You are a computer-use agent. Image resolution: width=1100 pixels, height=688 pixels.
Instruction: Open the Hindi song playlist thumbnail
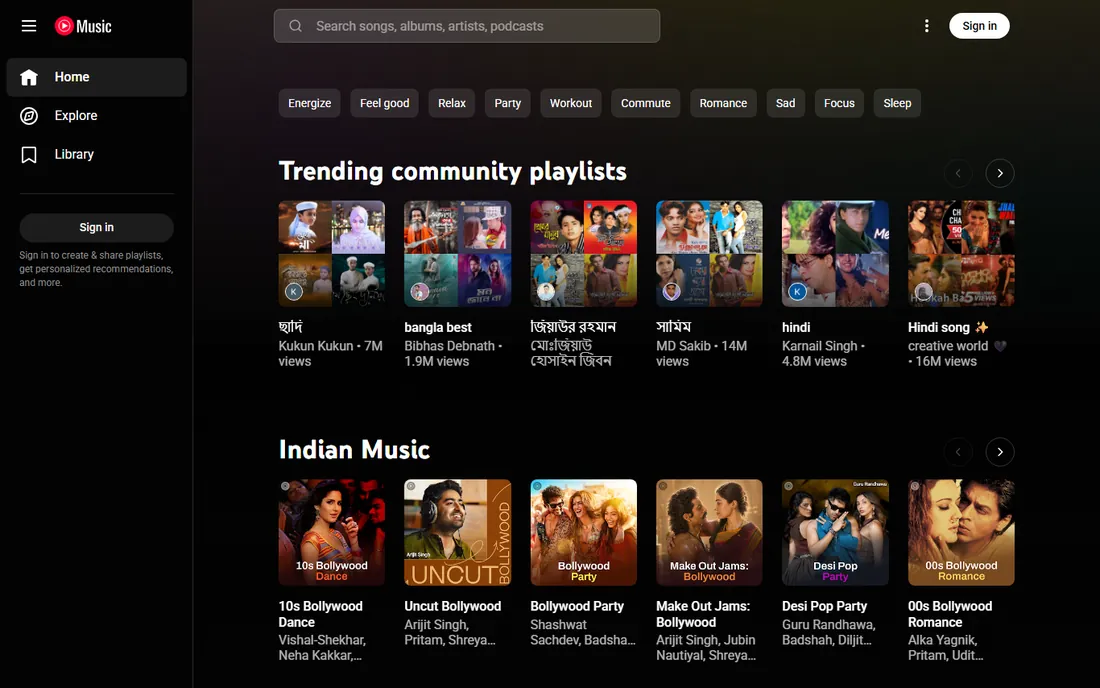point(961,254)
